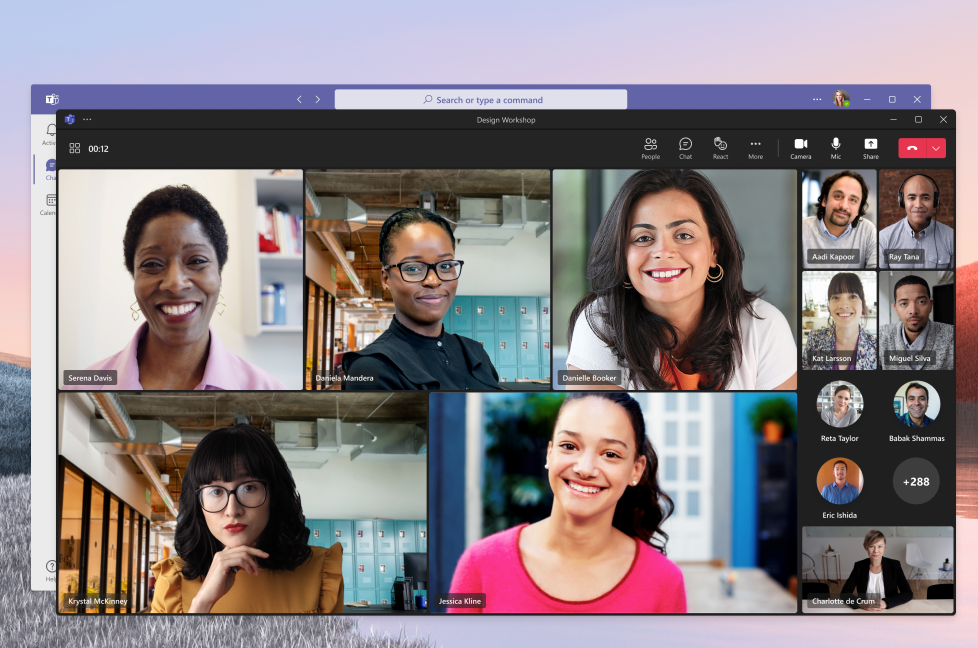The height and width of the screenshot is (648, 978).
Task: Open Calendar in the Teams sidebar
Action: click(49, 205)
